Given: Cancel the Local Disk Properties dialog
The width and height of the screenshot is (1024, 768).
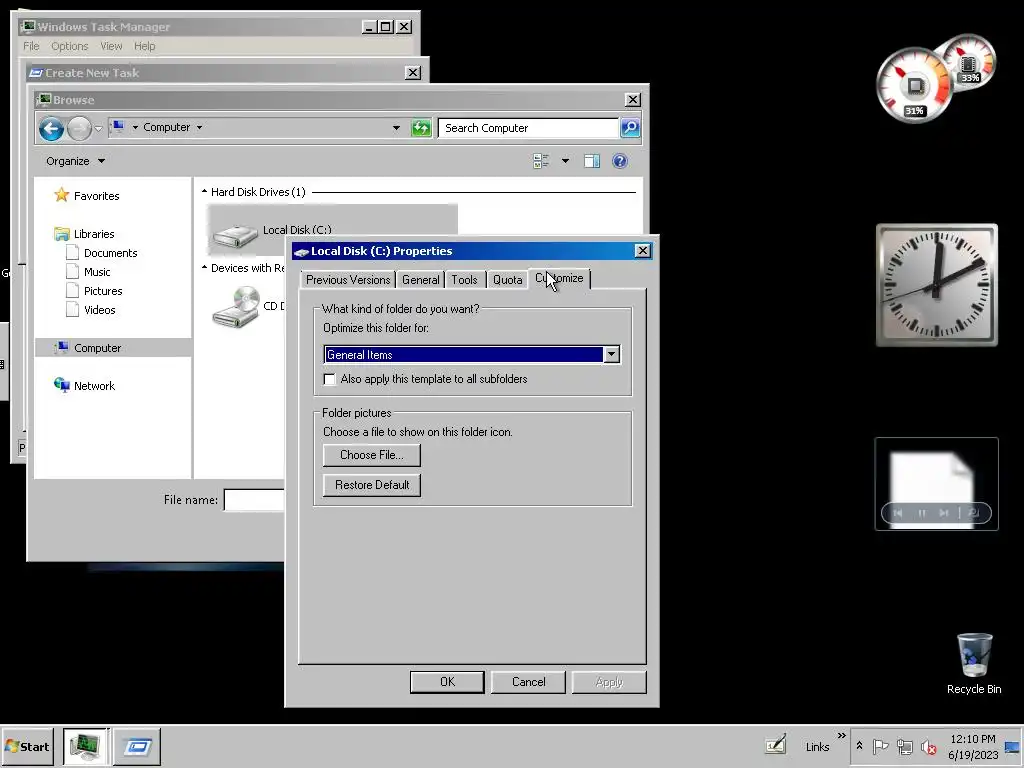Looking at the screenshot, I should click(x=528, y=682).
